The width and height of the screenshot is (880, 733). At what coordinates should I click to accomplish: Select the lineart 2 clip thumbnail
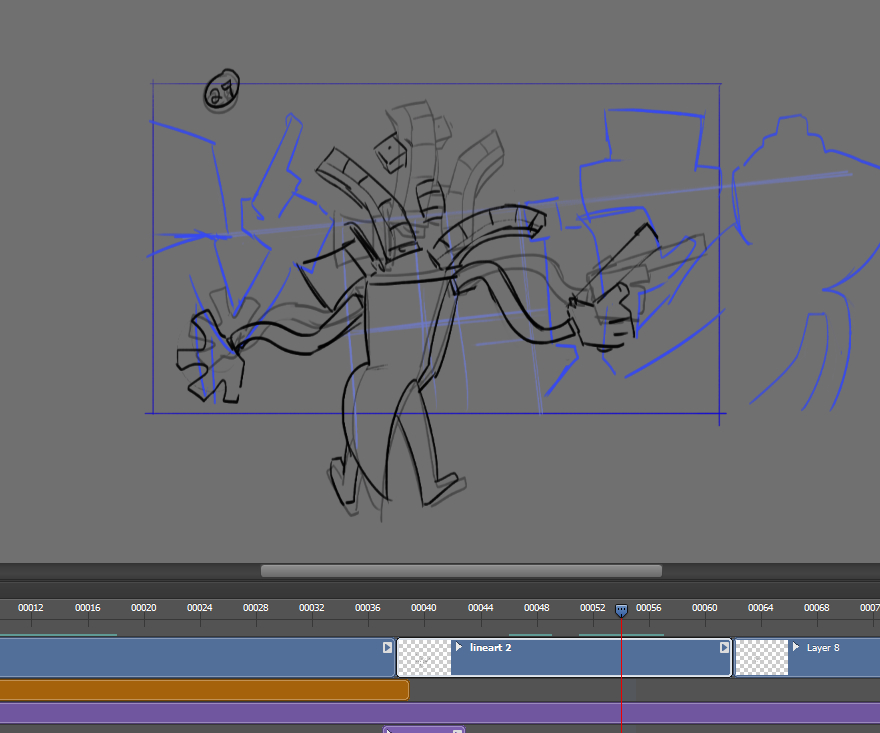pyautogui.click(x=425, y=658)
